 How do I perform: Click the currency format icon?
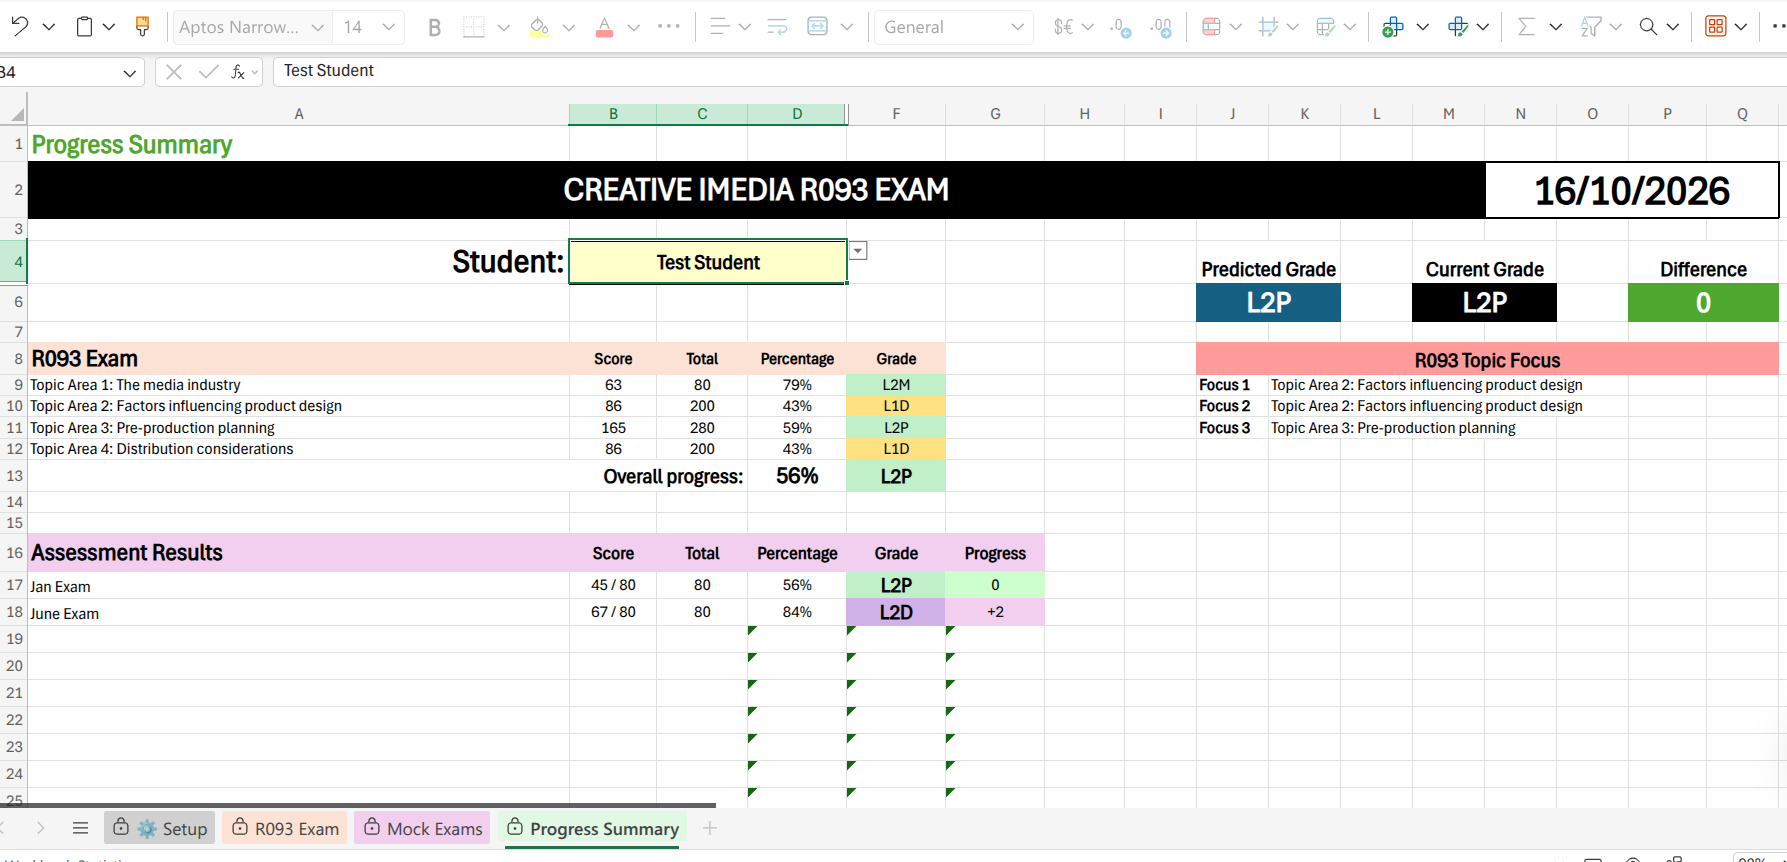coord(1064,27)
